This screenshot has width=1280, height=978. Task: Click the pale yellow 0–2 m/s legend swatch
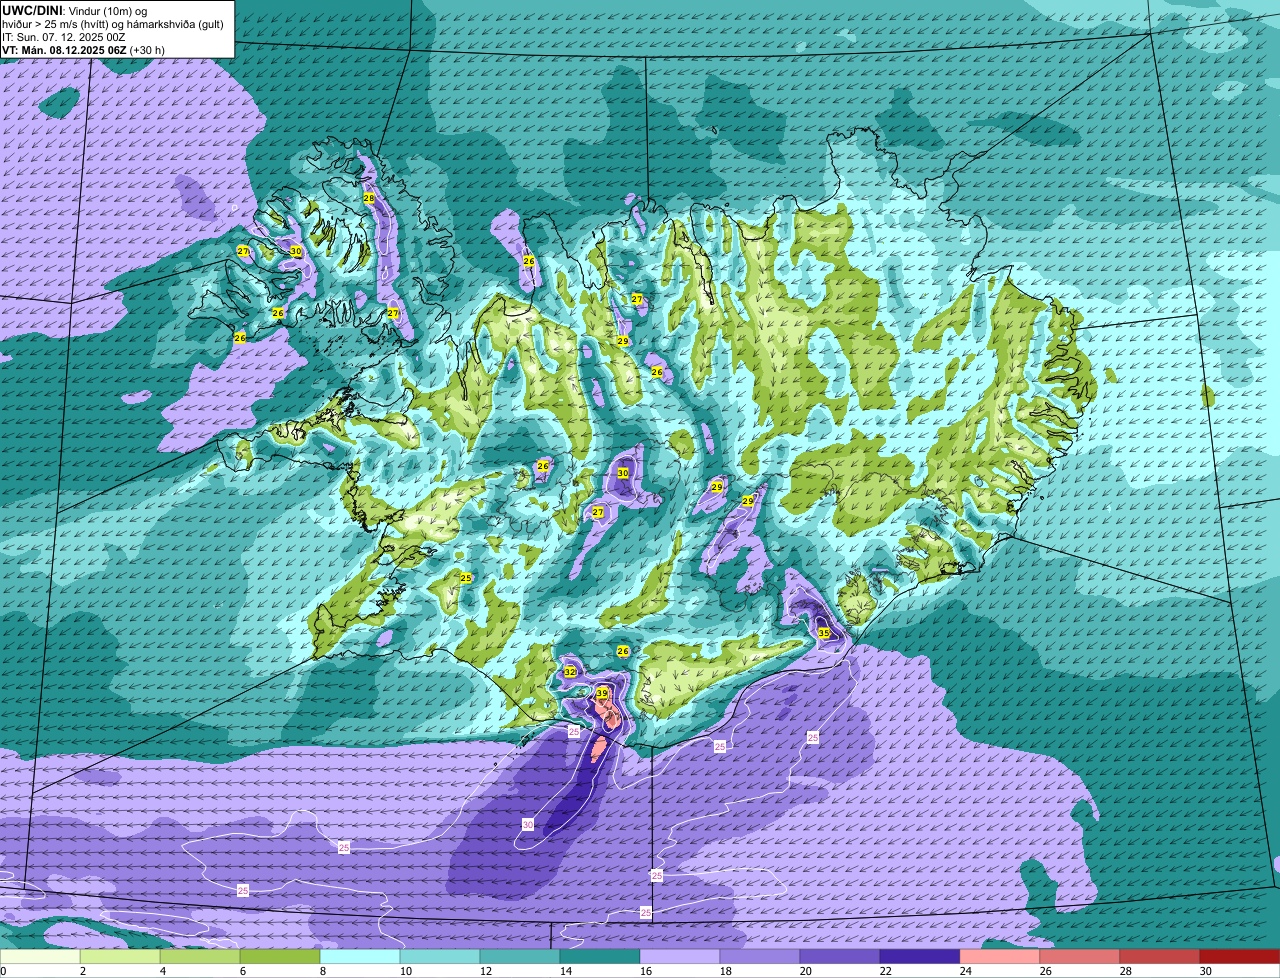(40, 957)
